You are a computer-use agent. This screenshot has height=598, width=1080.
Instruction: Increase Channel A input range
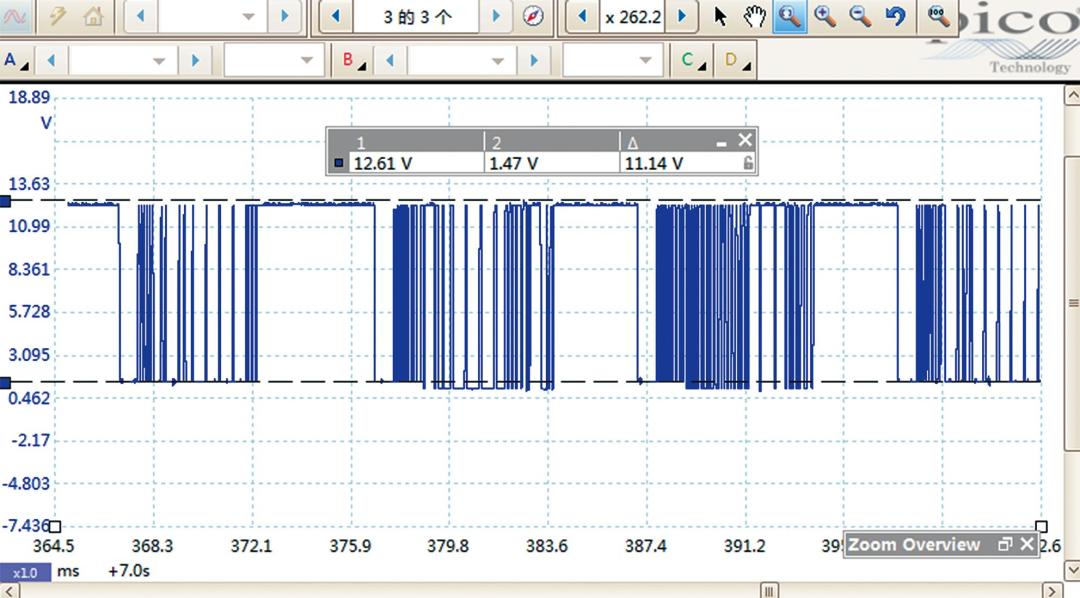click(195, 61)
